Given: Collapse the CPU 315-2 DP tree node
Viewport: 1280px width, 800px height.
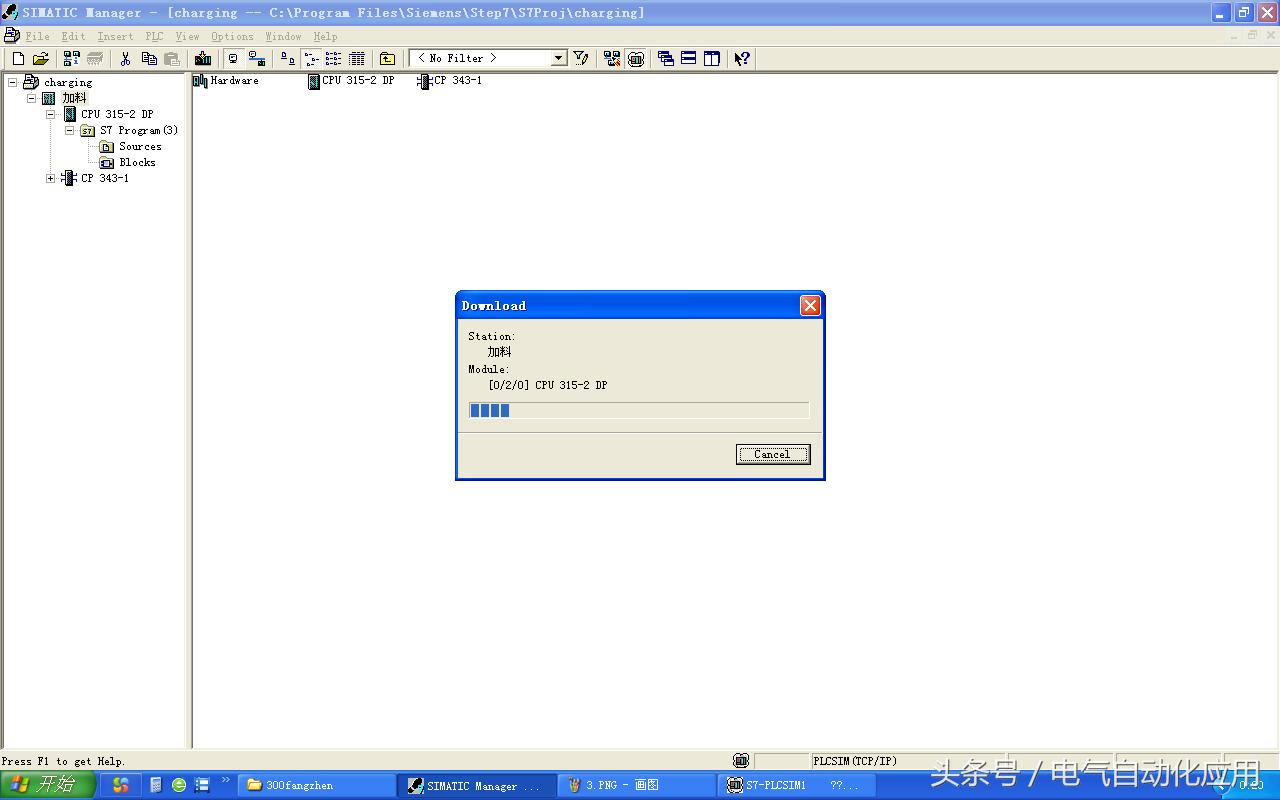Looking at the screenshot, I should coord(51,114).
